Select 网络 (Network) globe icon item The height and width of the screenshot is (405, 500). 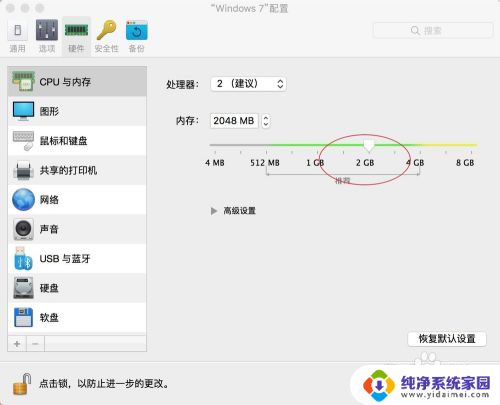[x=77, y=199]
